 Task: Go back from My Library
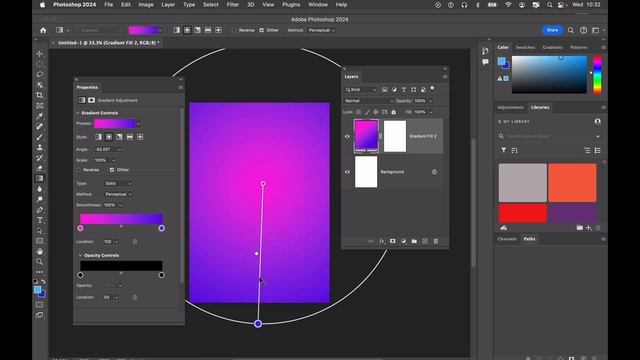(500, 122)
